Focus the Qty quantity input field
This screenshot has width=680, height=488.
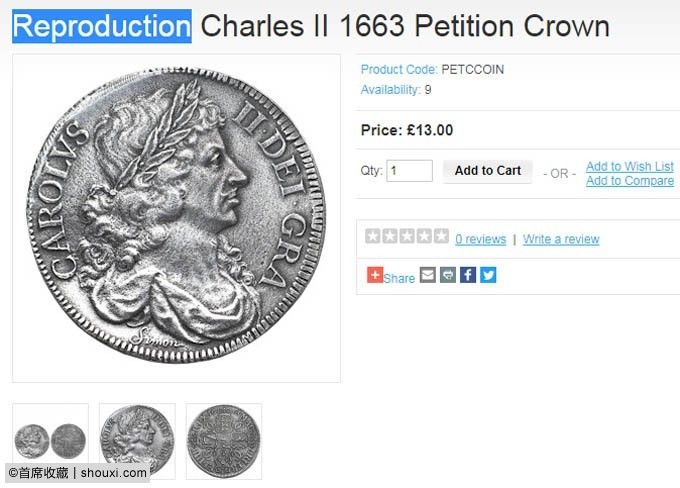[x=409, y=171]
